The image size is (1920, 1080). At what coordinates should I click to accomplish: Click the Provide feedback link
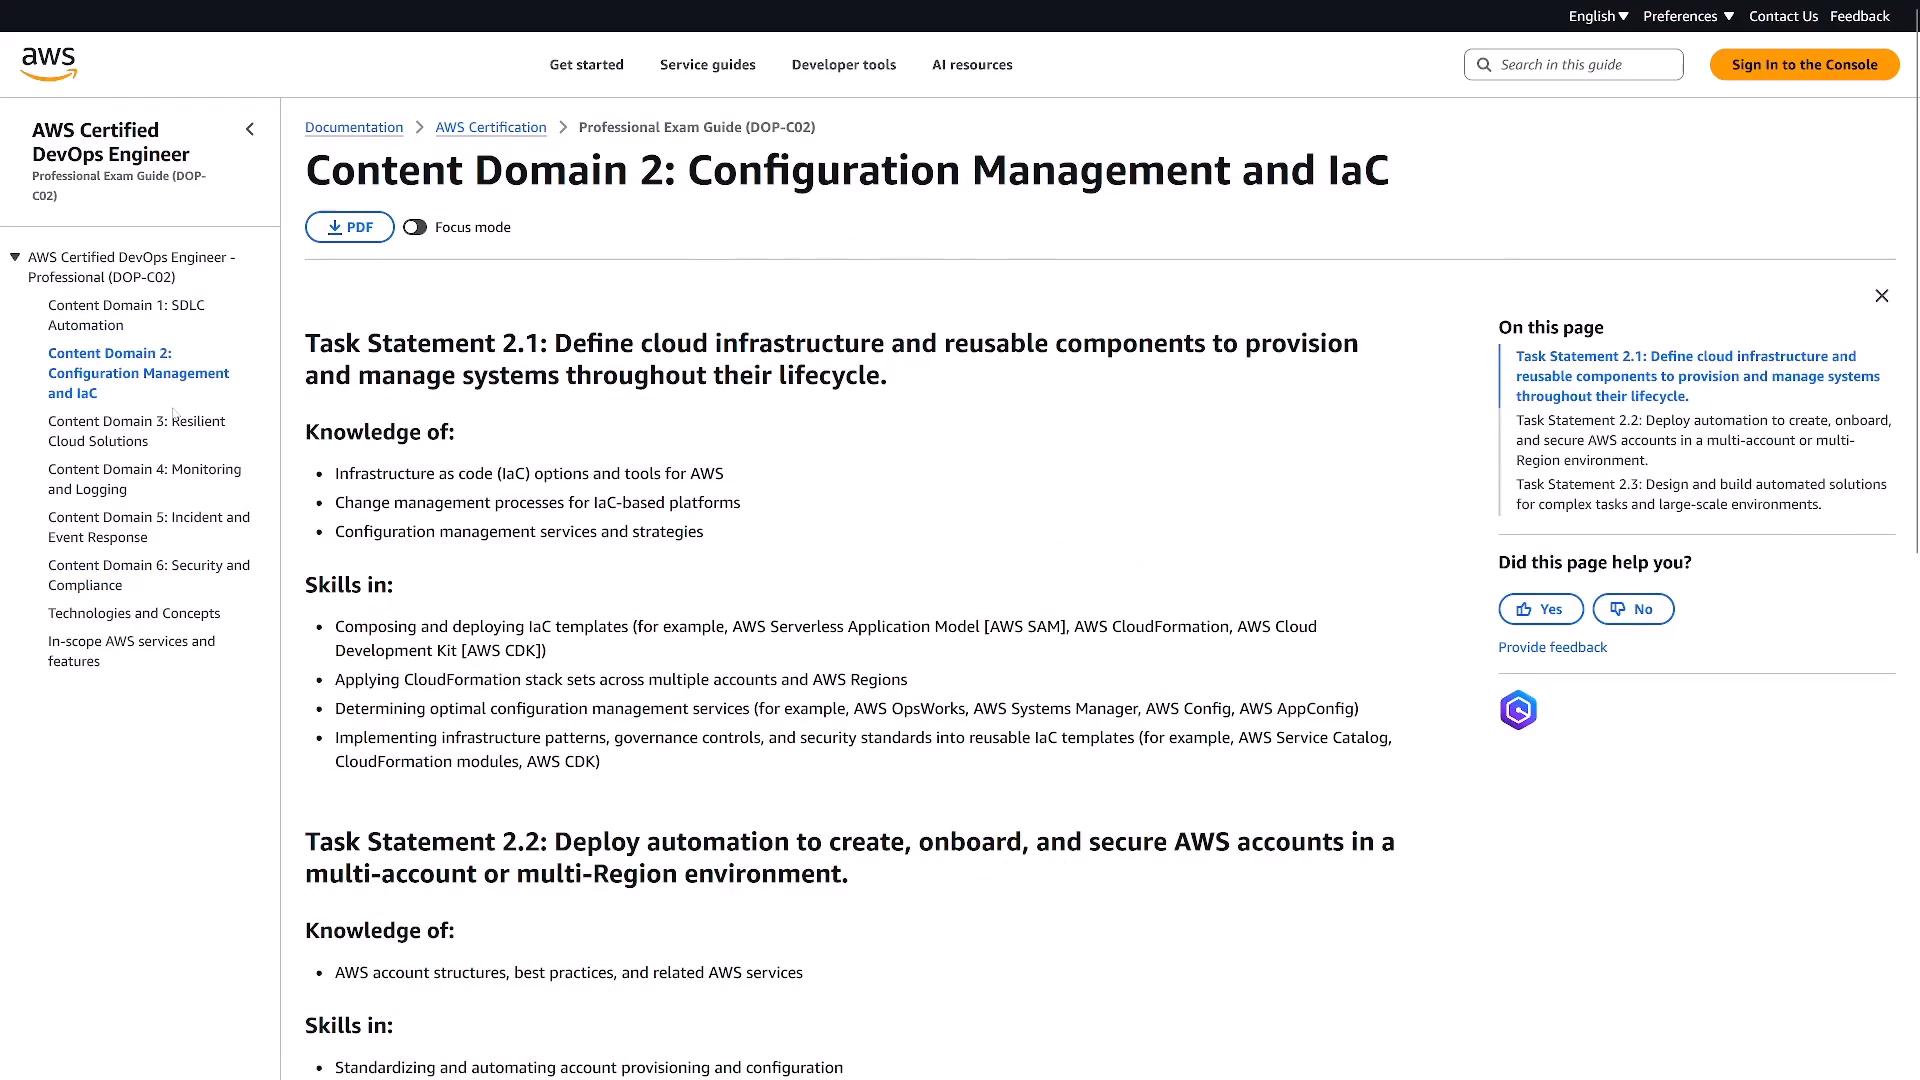pos(1552,647)
